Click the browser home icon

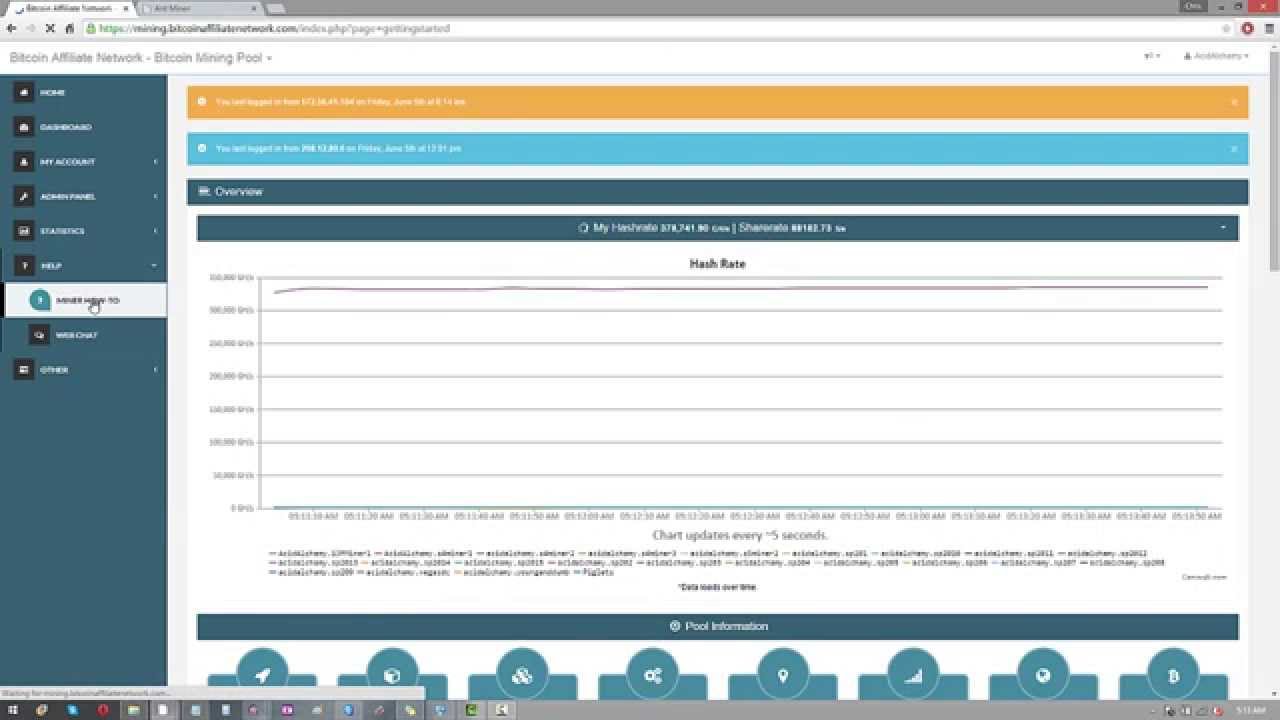tap(69, 28)
